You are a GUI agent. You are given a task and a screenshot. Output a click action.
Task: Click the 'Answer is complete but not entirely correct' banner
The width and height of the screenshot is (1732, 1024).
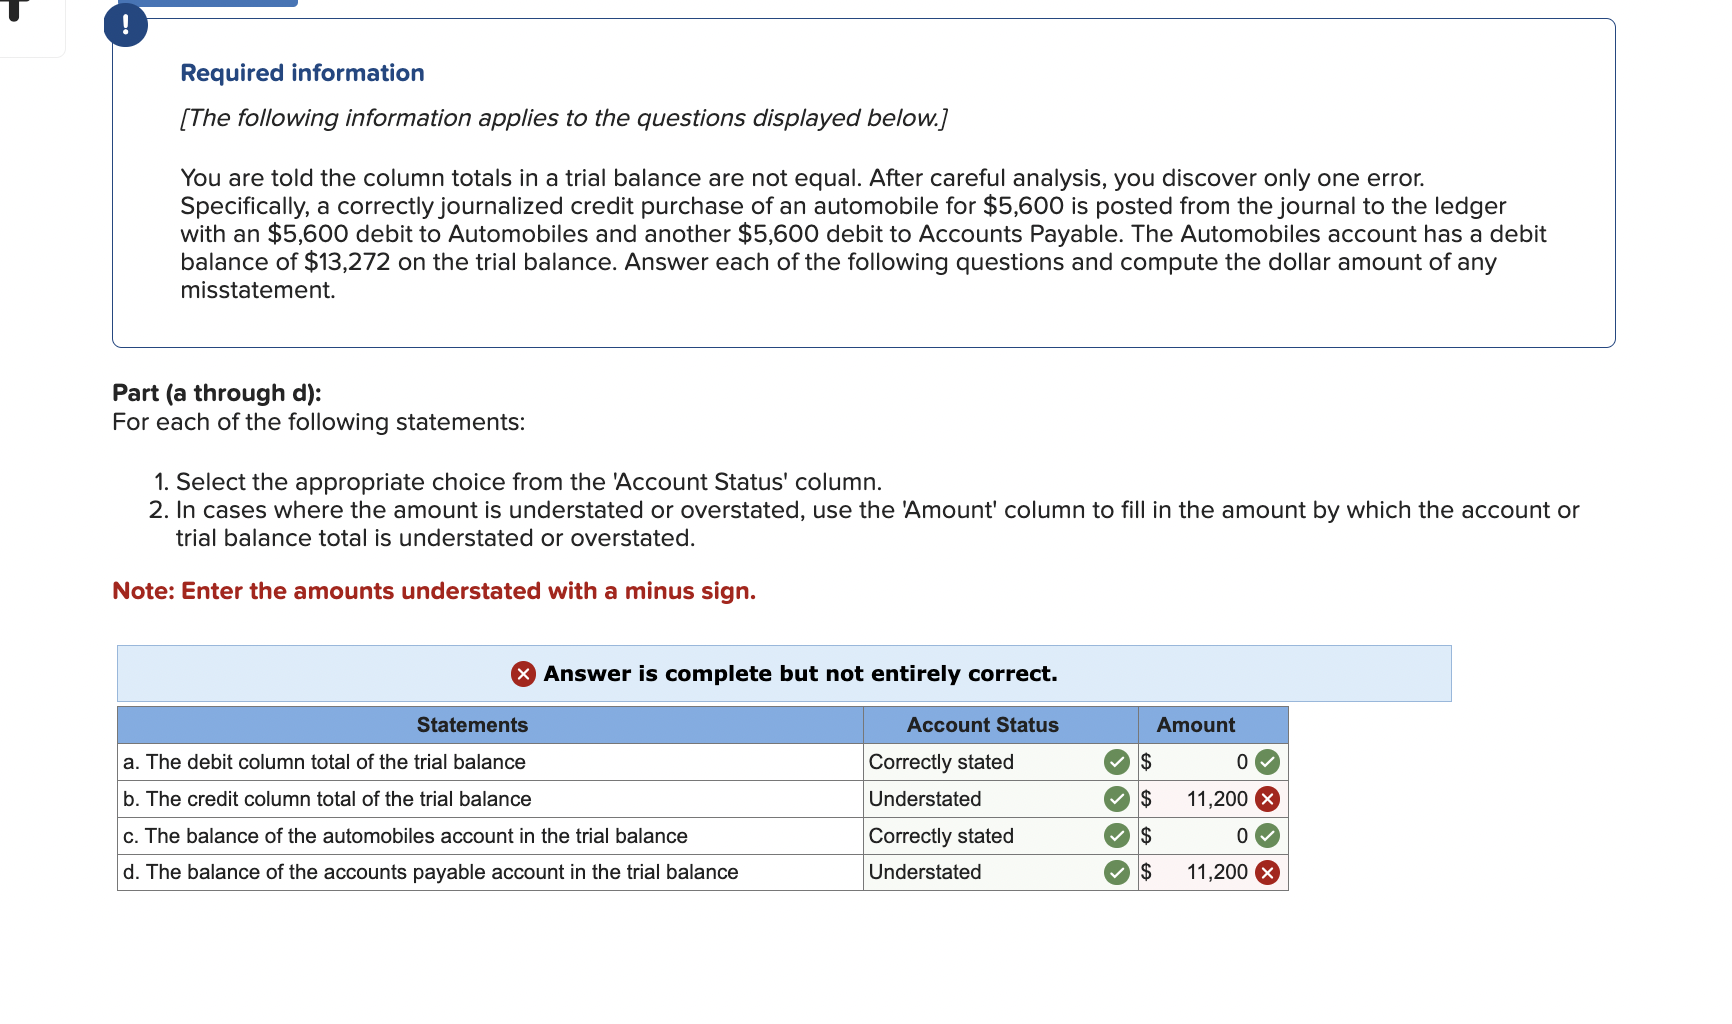[785, 675]
